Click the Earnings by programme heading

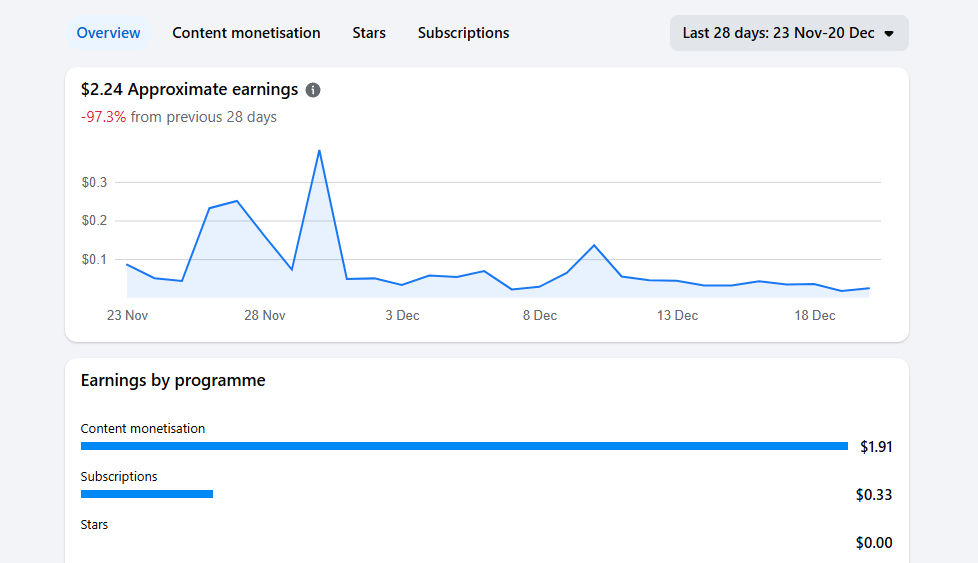pos(173,380)
